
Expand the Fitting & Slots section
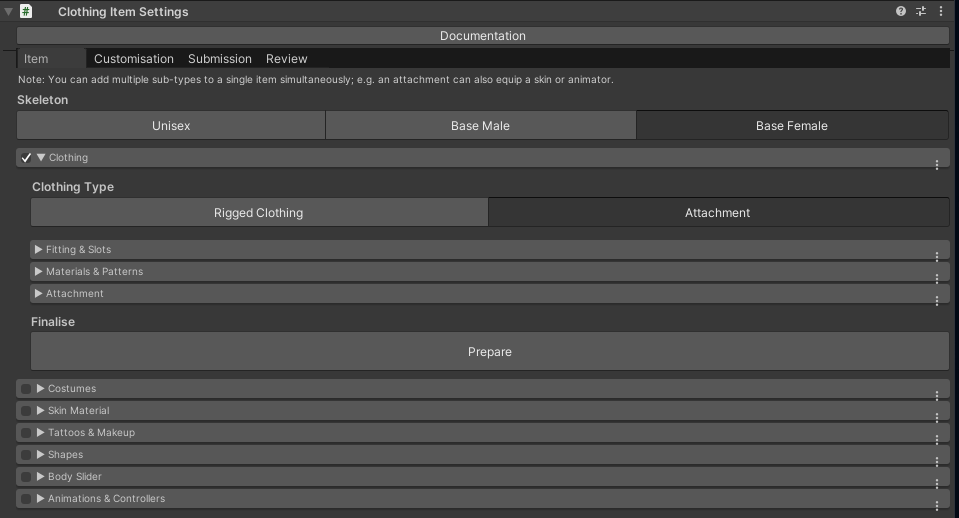pos(38,249)
